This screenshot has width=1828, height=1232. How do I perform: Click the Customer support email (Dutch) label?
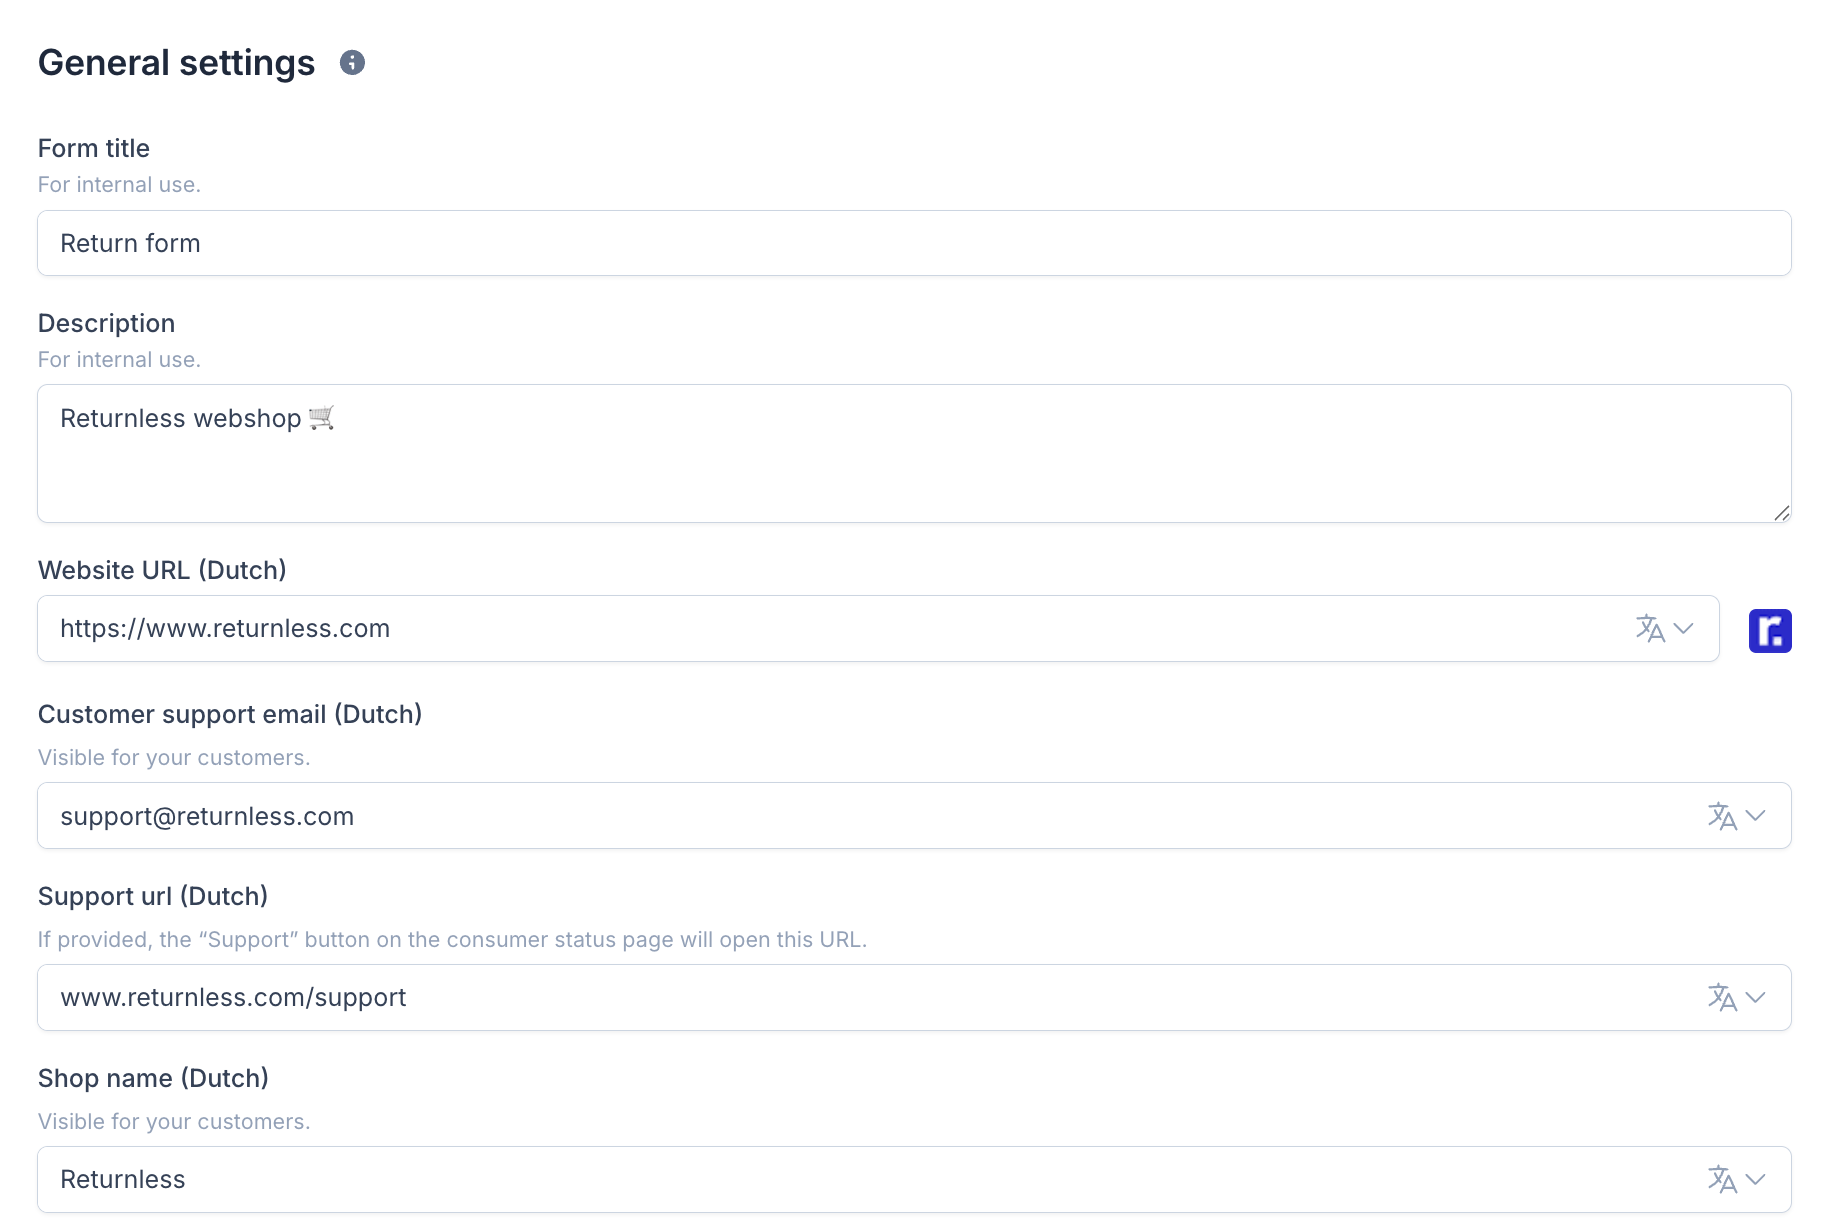230,714
